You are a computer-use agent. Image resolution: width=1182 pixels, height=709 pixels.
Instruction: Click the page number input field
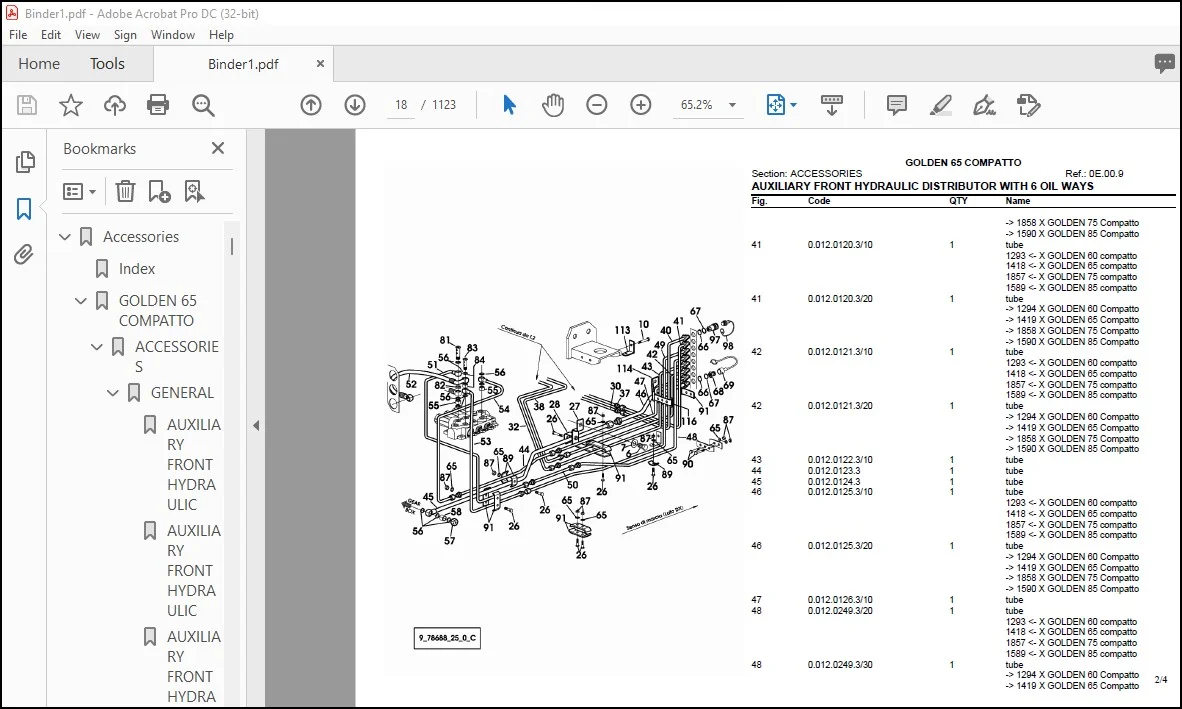[x=401, y=105]
